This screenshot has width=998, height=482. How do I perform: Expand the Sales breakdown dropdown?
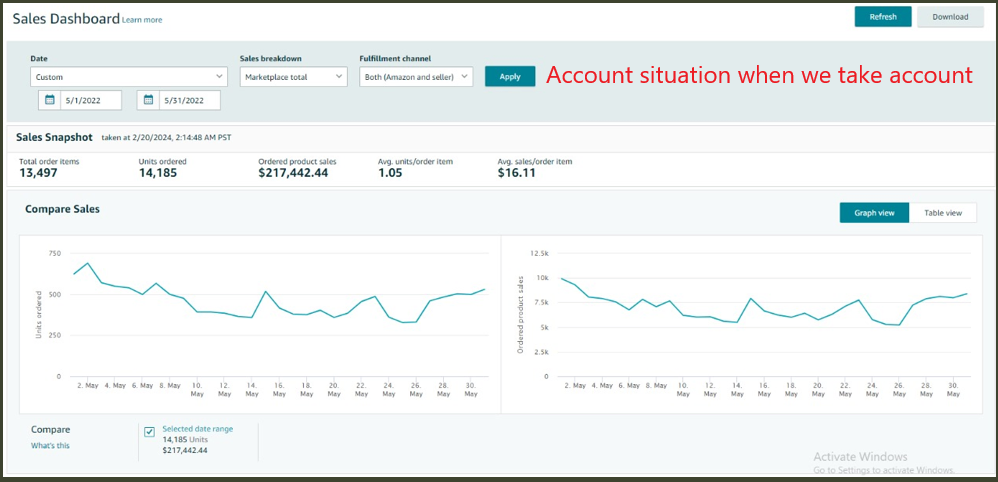click(293, 77)
